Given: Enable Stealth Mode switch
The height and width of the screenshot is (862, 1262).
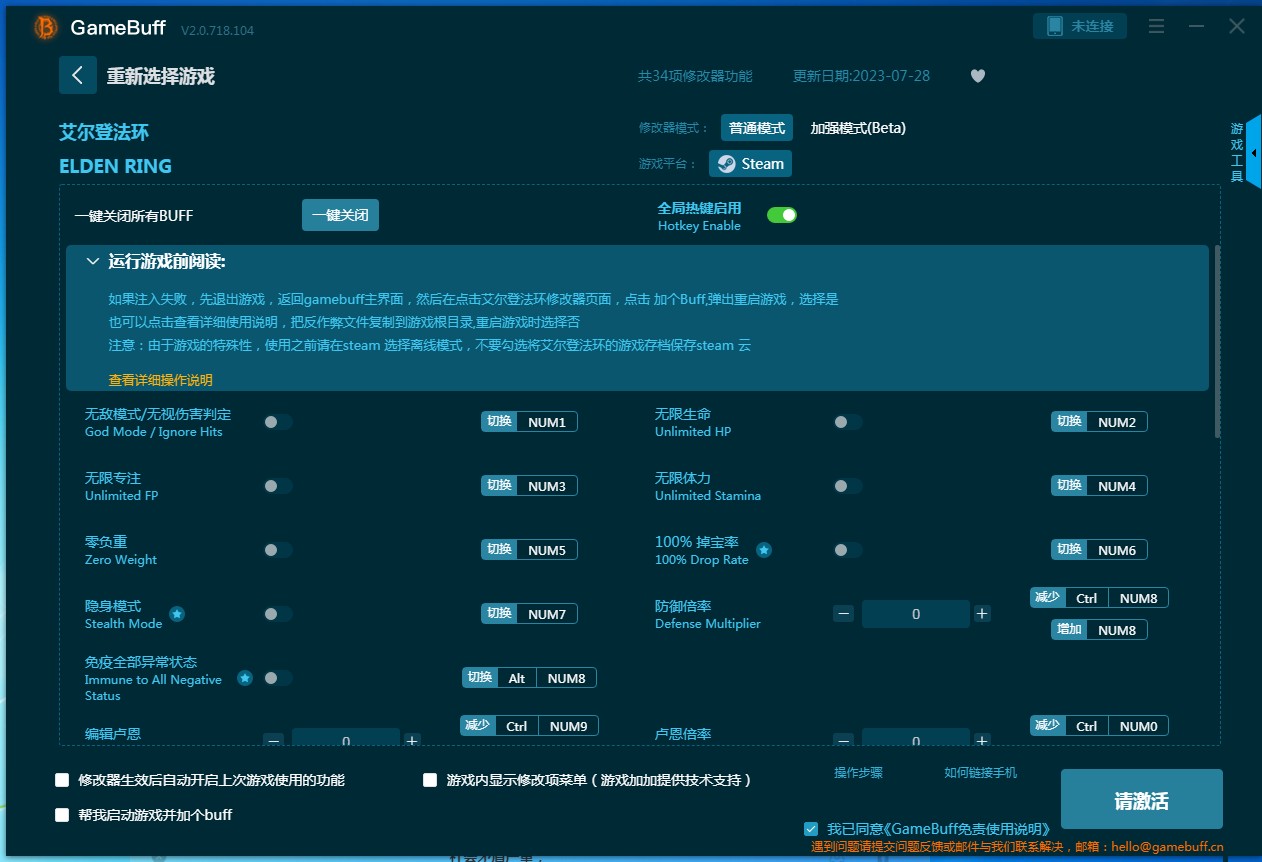Looking at the screenshot, I should pos(278,614).
